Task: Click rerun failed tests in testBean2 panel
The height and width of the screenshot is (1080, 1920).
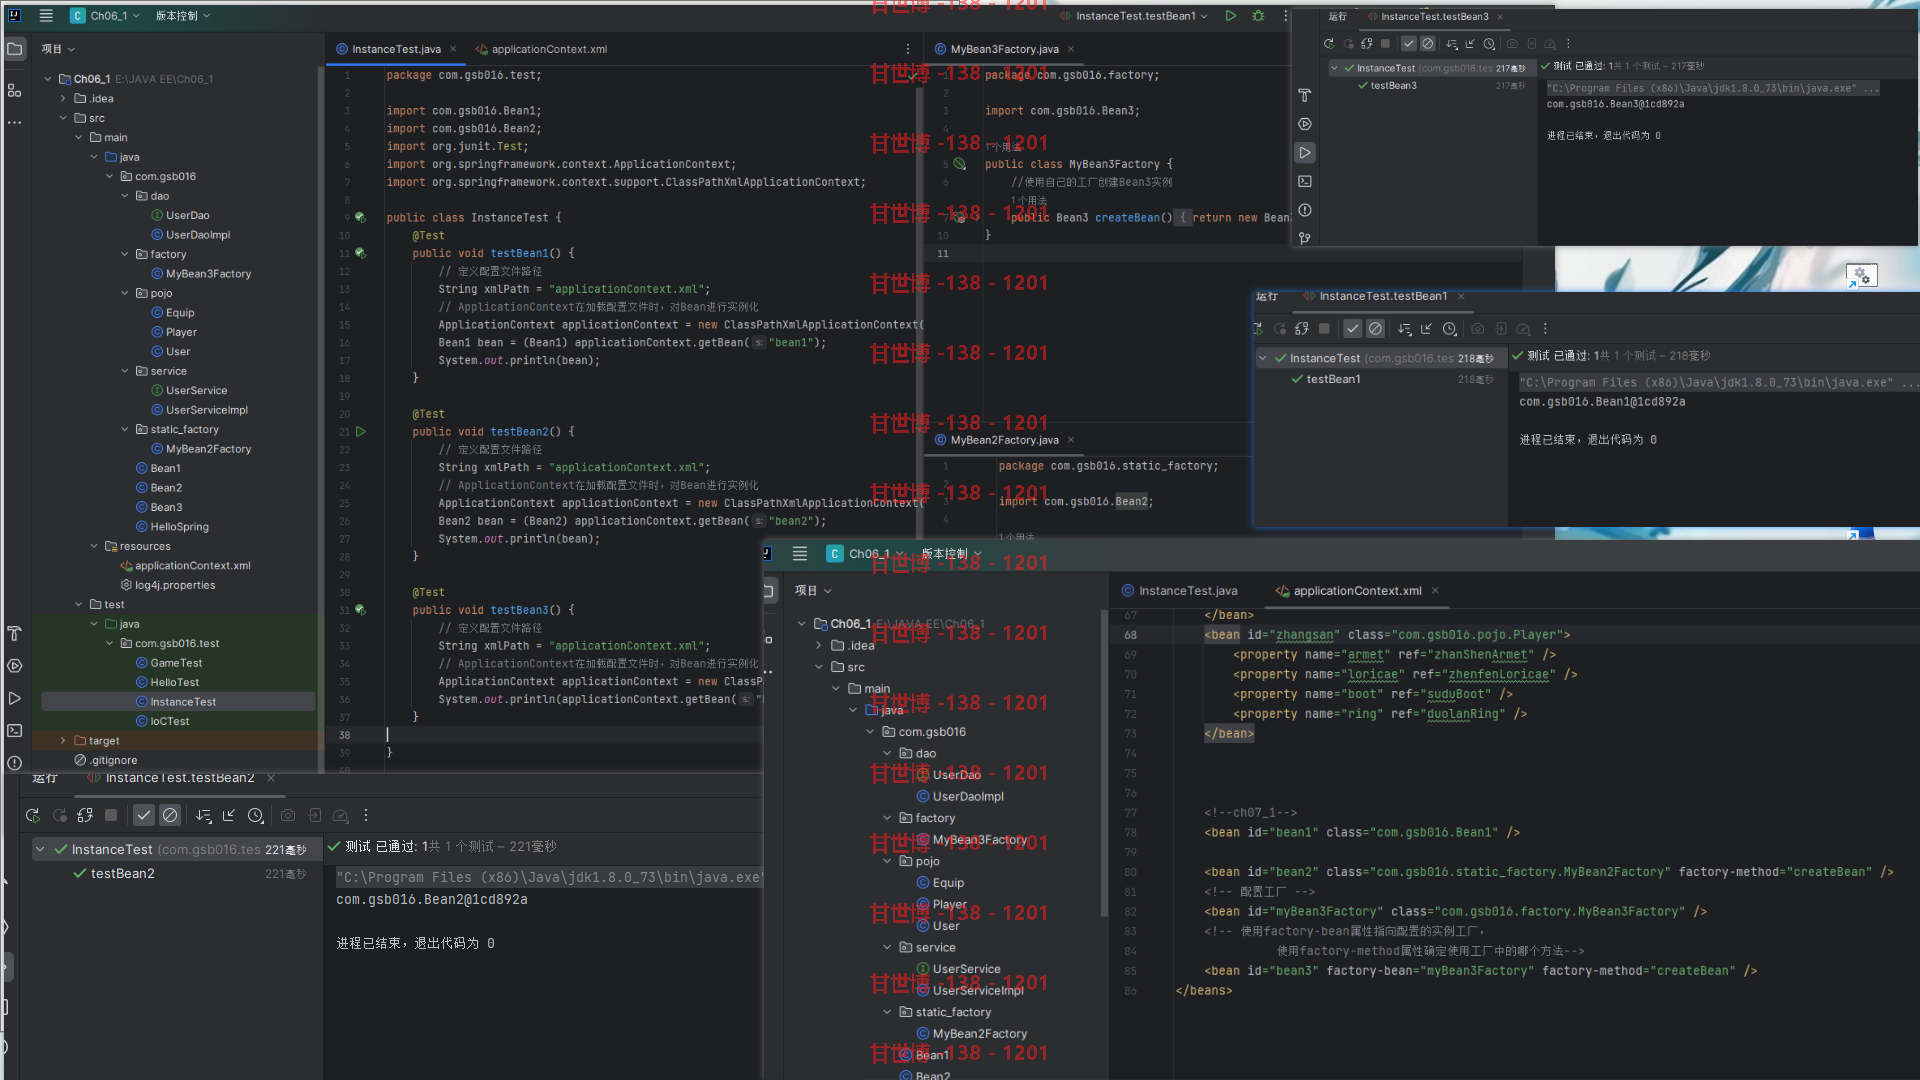Action: tap(59, 815)
